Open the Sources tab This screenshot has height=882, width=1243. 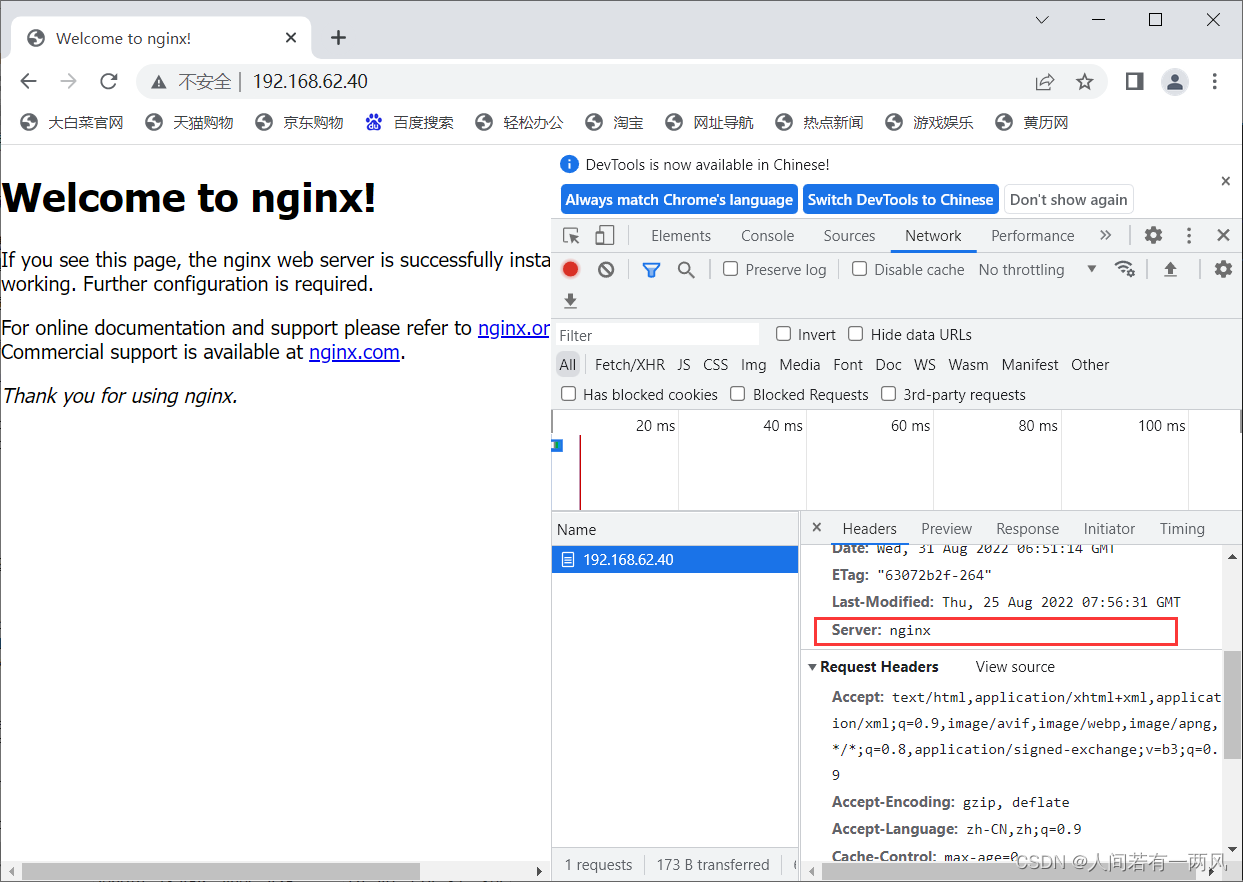click(x=849, y=236)
